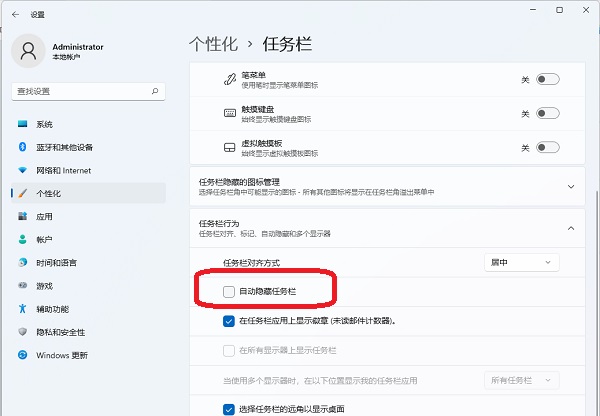The height and width of the screenshot is (416, 600).
Task: Click the search magnifier icon
Action: tap(155, 91)
